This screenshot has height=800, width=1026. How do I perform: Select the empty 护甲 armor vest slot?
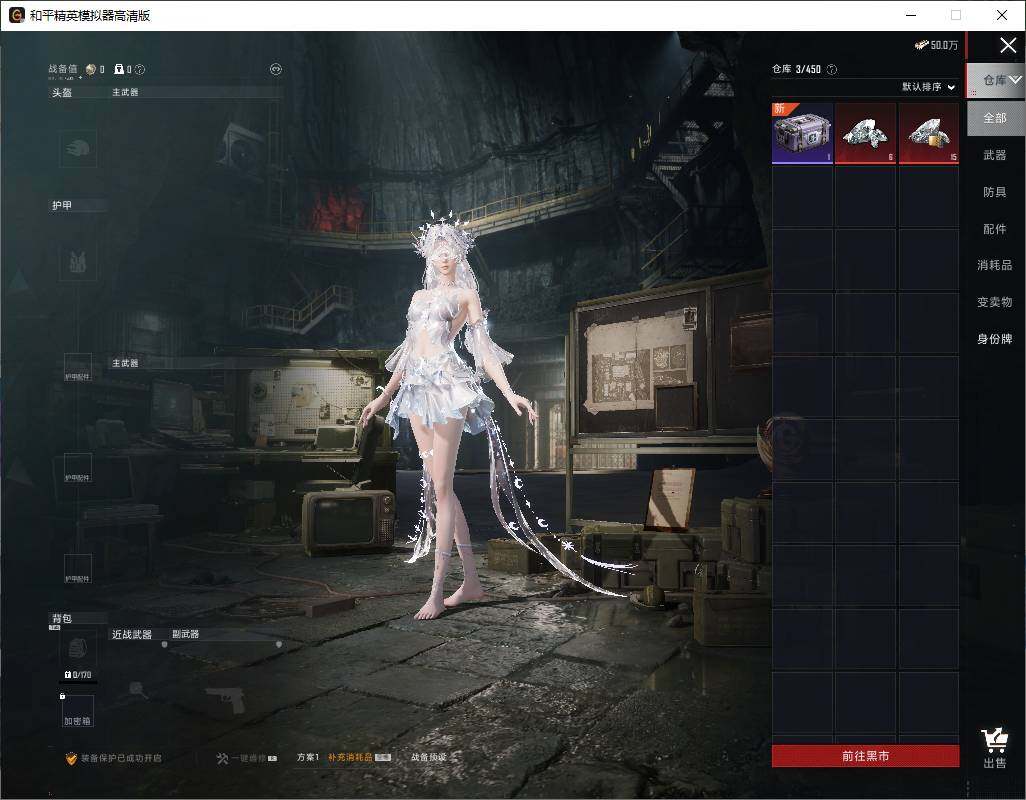click(78, 262)
